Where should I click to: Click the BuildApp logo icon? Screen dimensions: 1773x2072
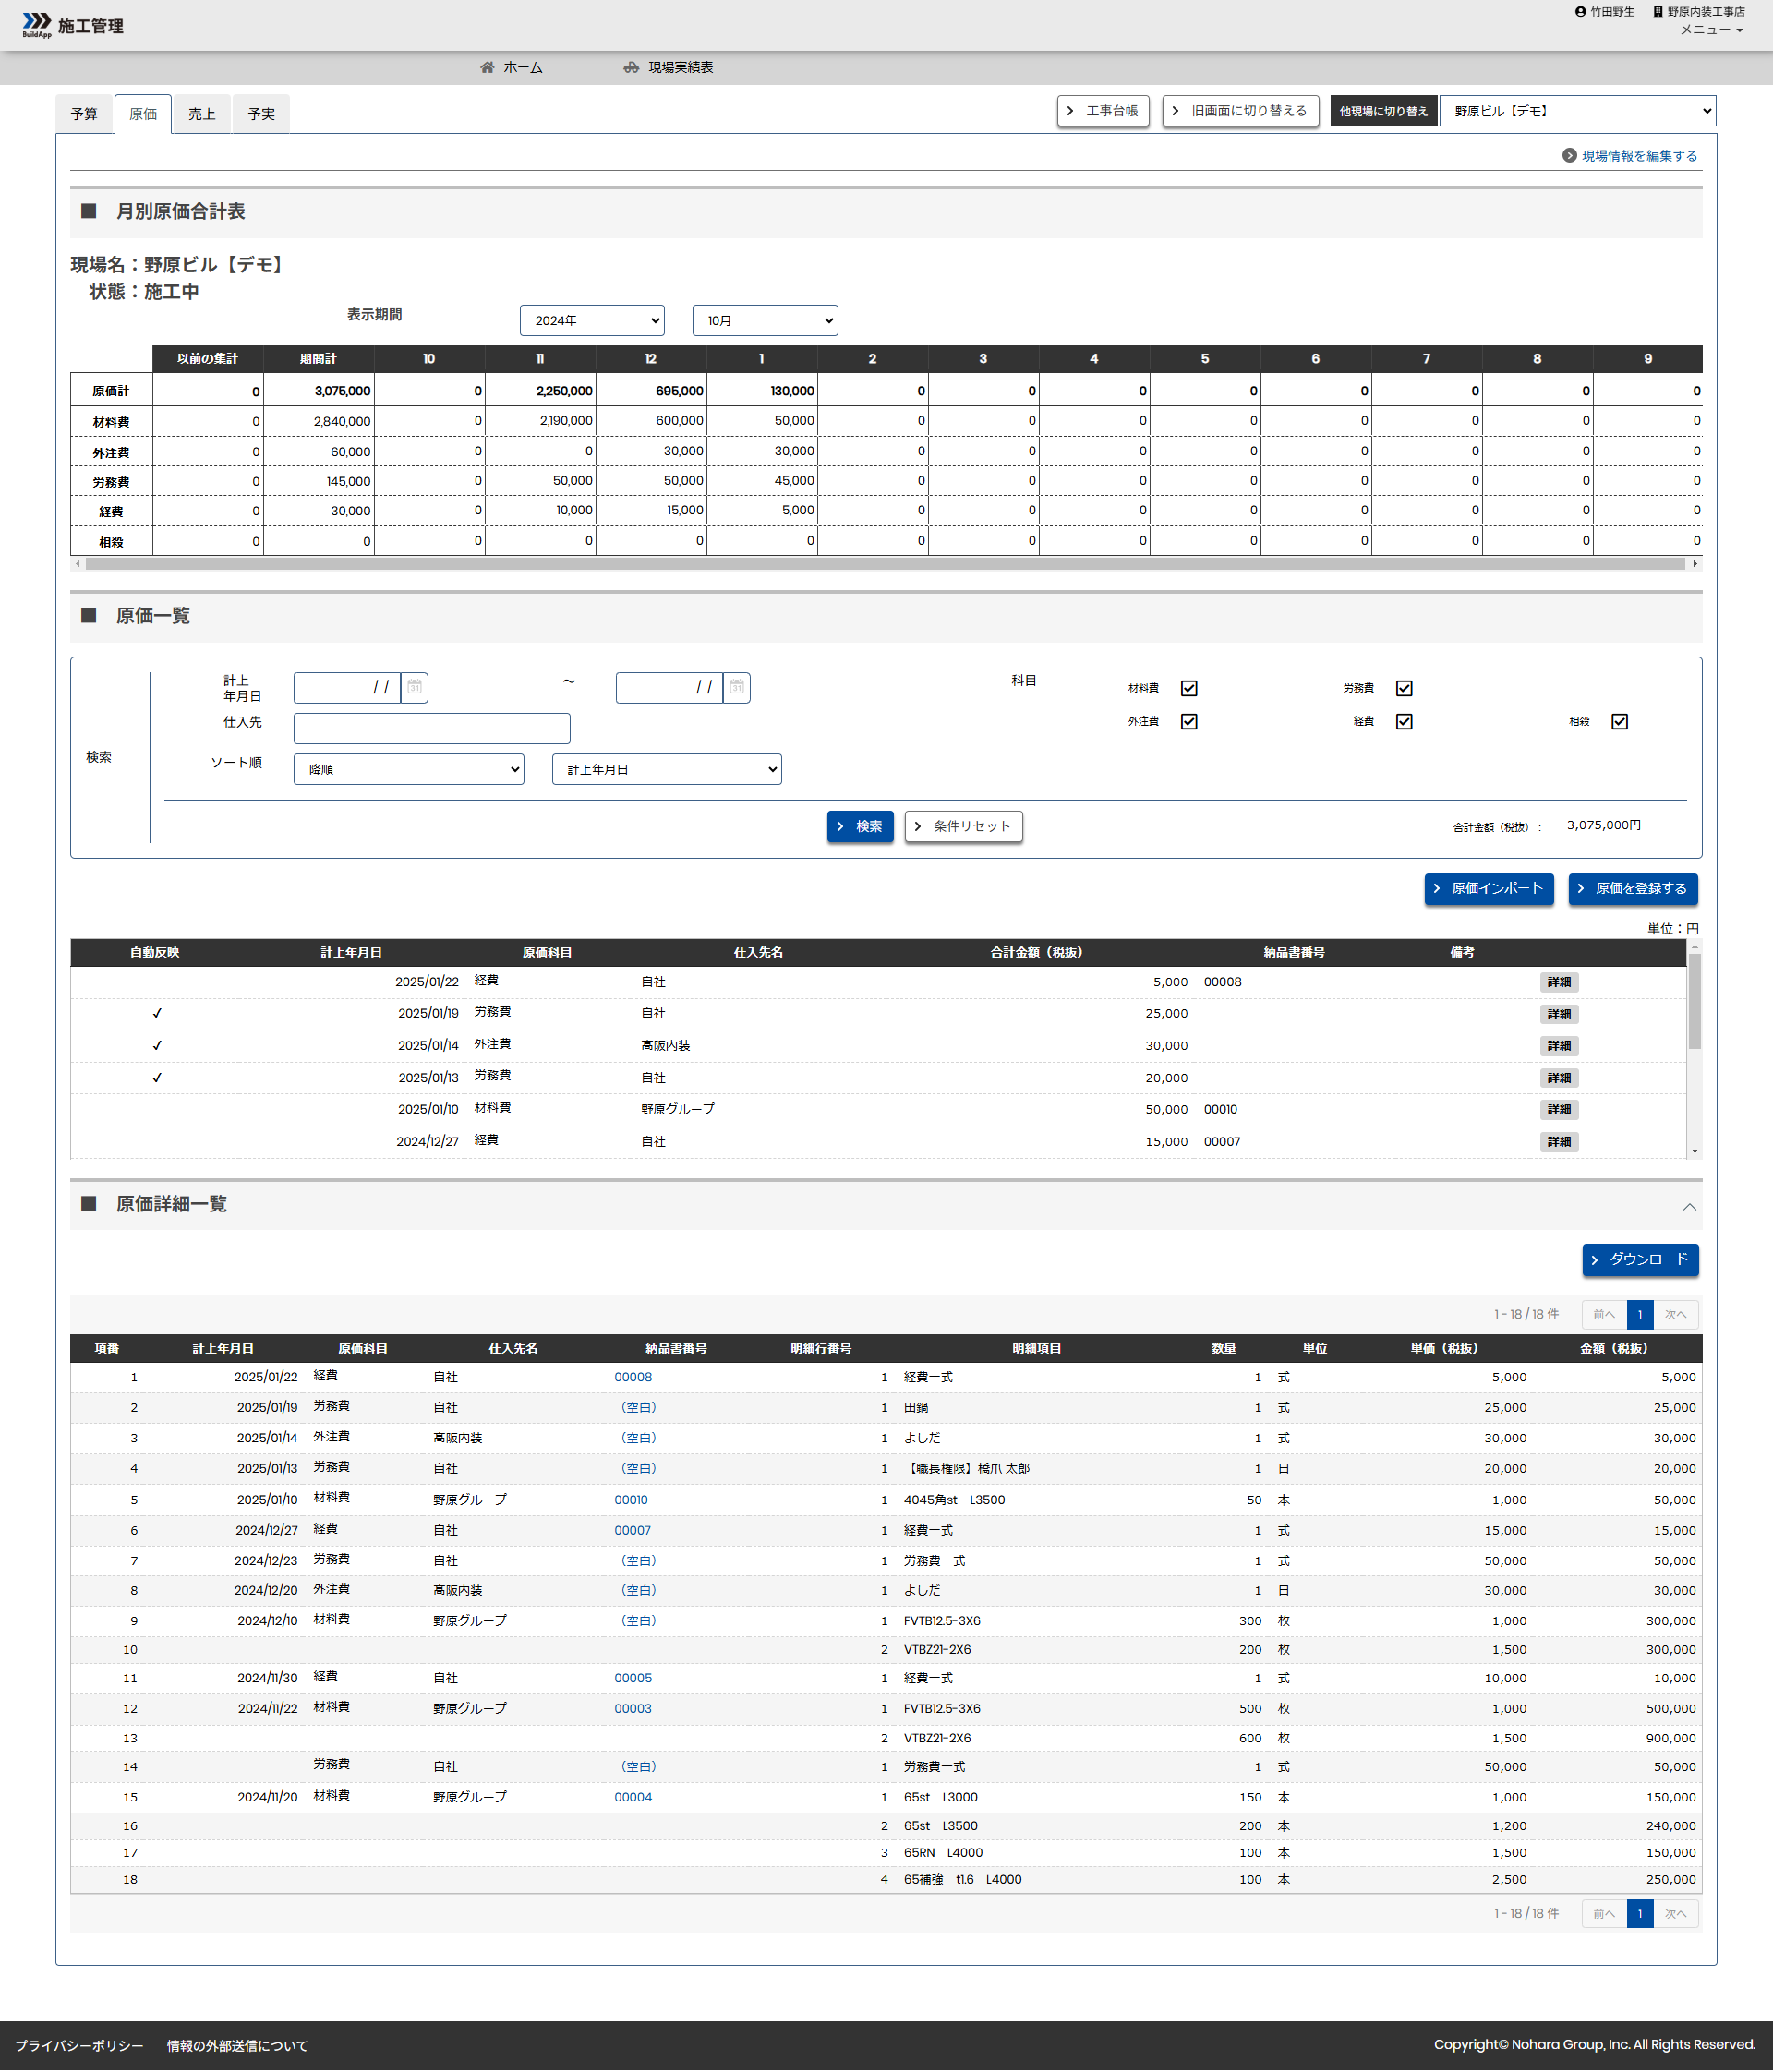pyautogui.click(x=36, y=23)
